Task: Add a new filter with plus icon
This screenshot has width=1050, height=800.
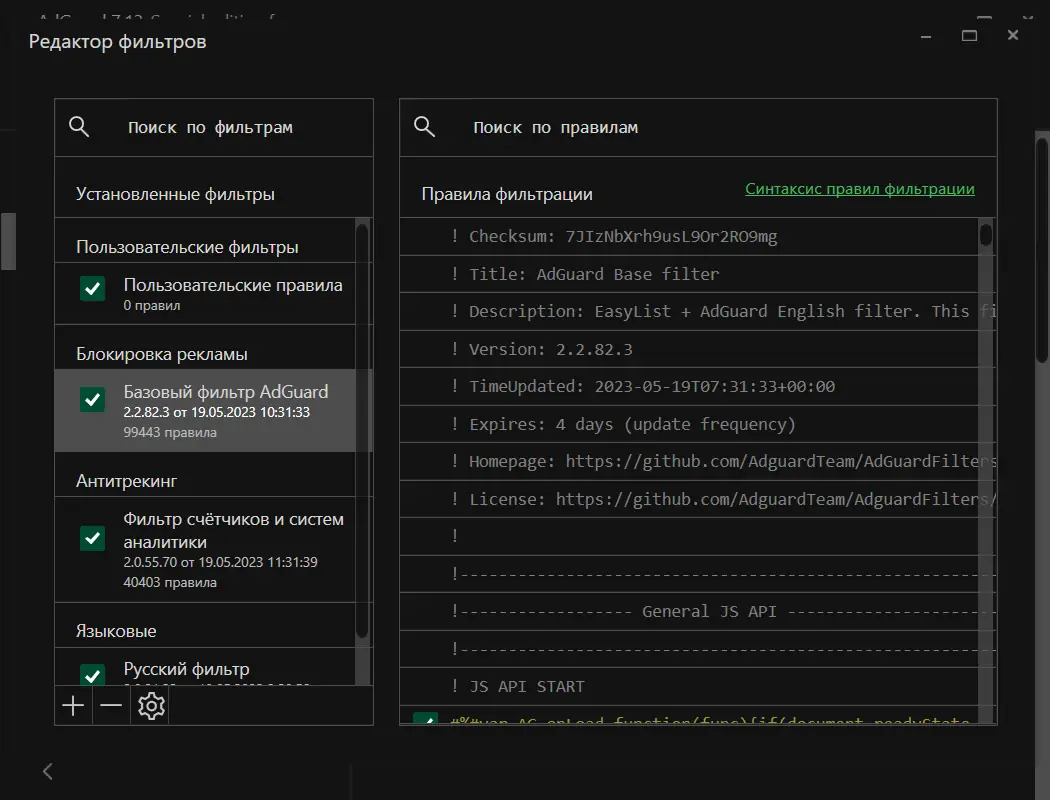Action: 73,706
